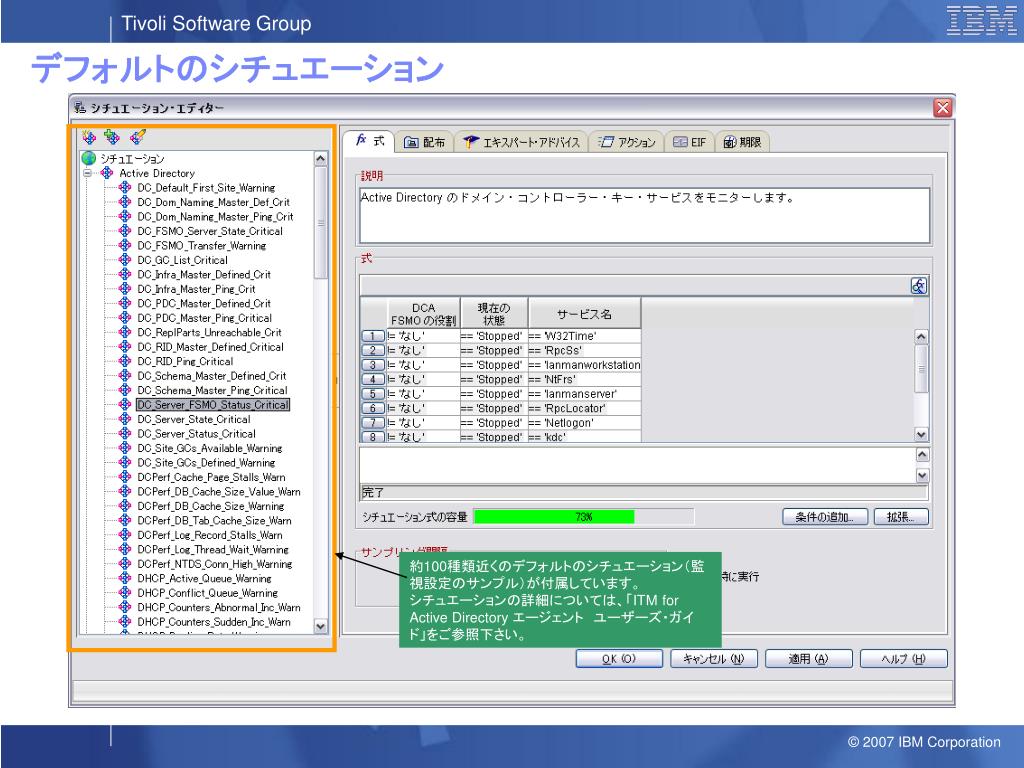Click the キャンセル (N) button

tap(714, 659)
